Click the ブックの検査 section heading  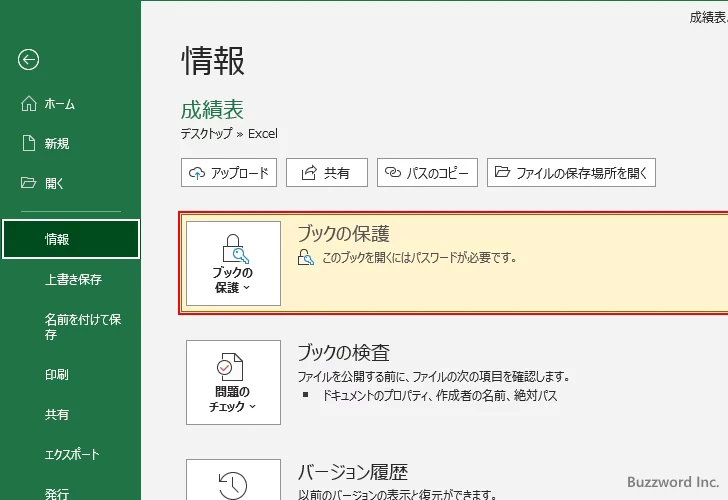[x=344, y=353]
